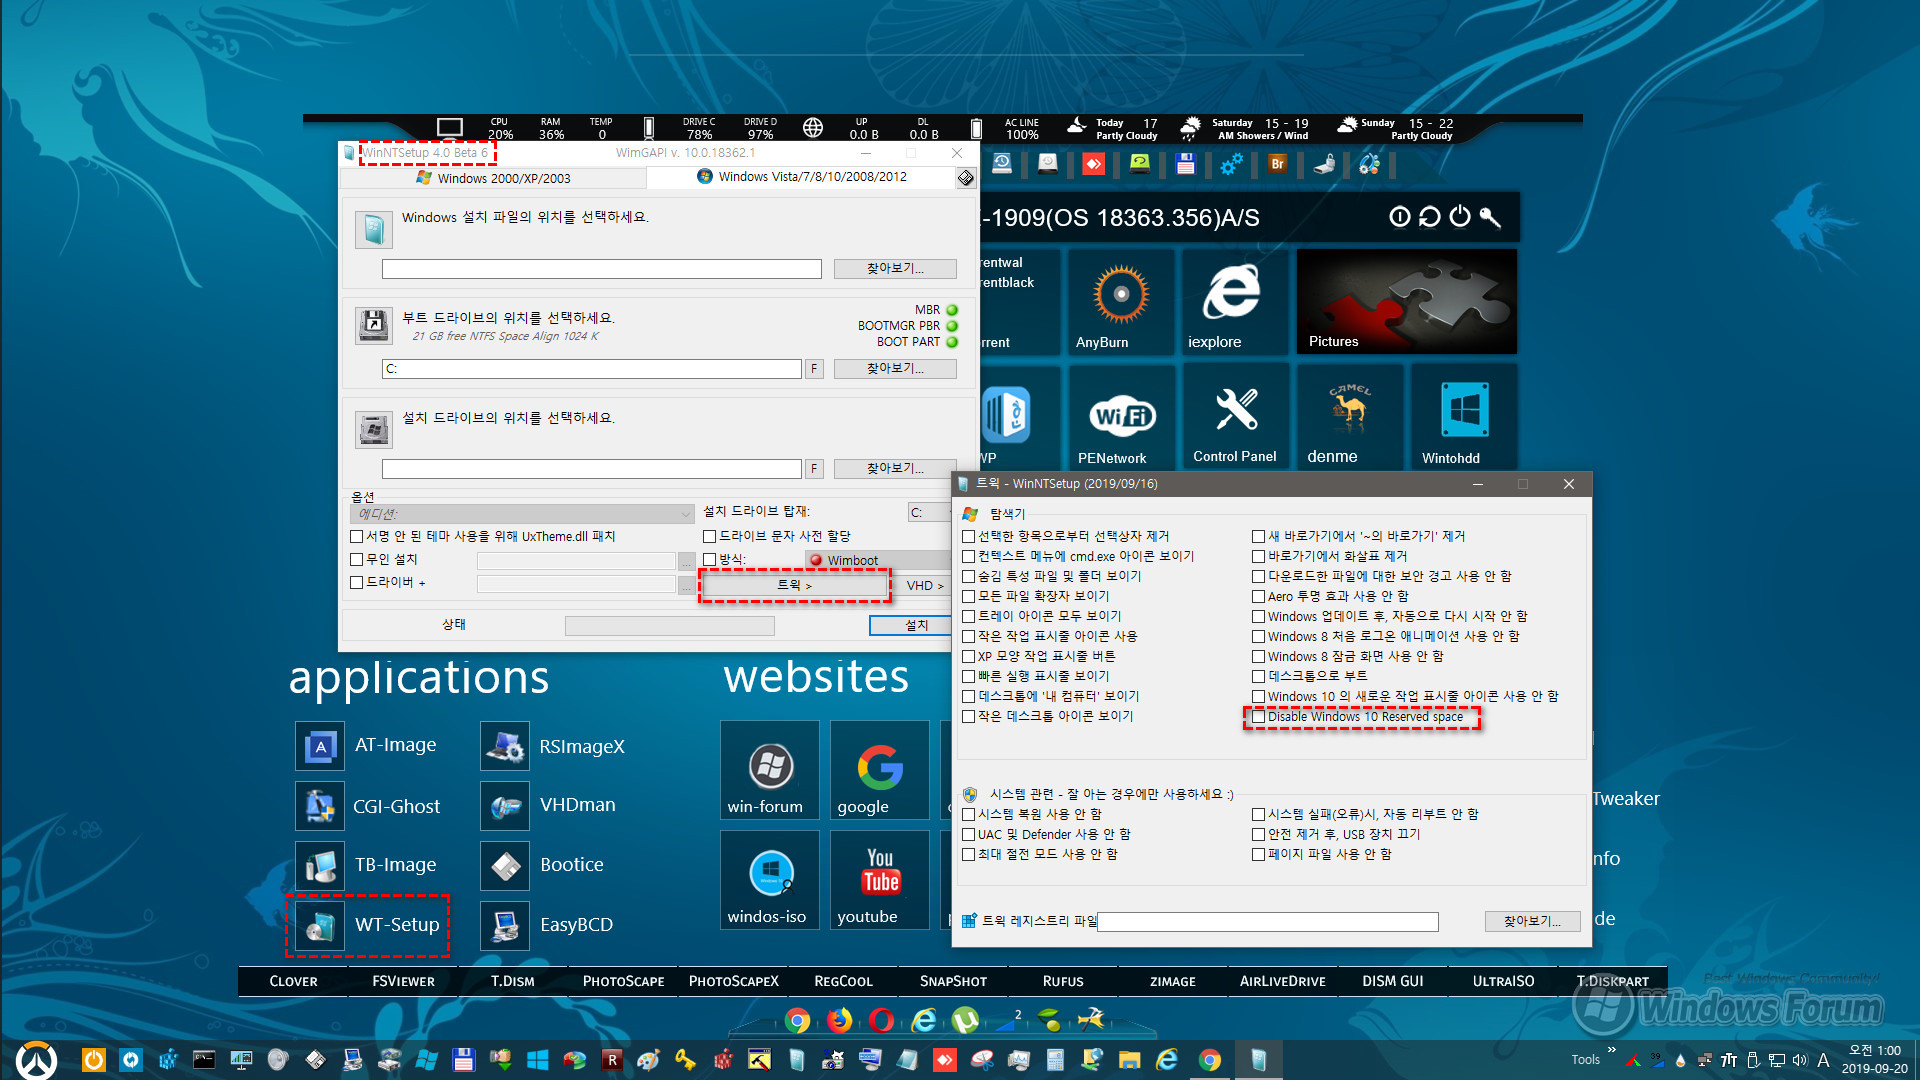Open the 설치 드라이브 탑재 C: dropdown
The width and height of the screenshot is (1920, 1080).
930,513
